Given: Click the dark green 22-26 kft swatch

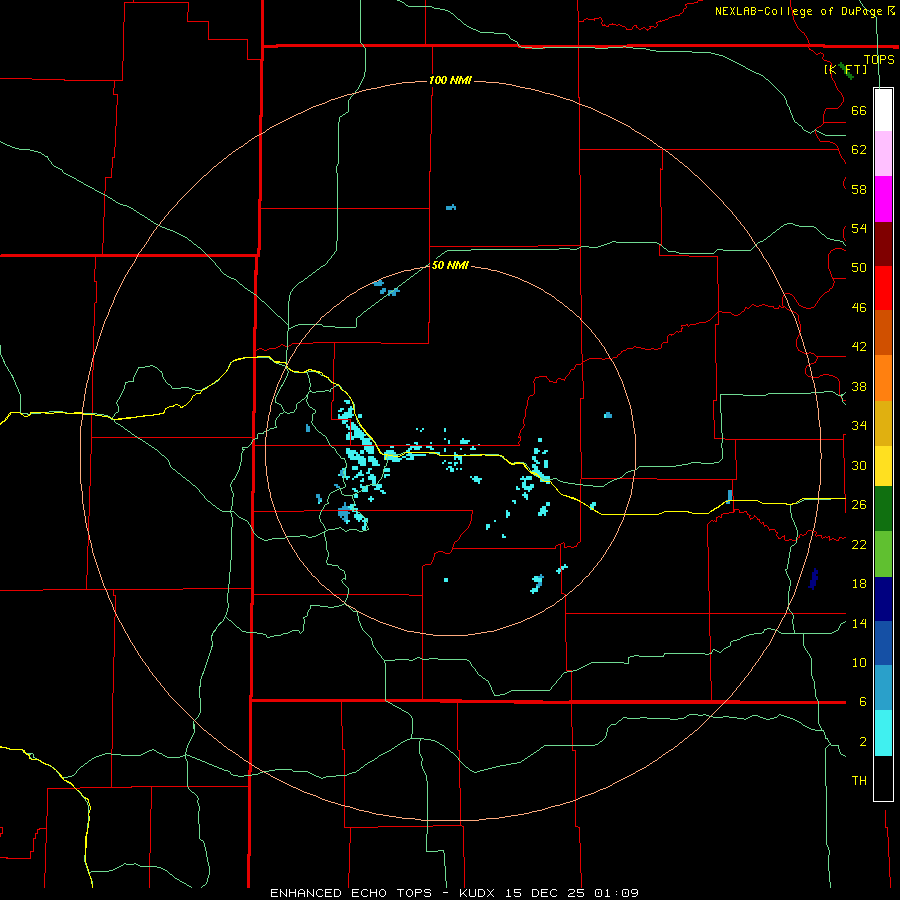Looking at the screenshot, I should point(883,509).
